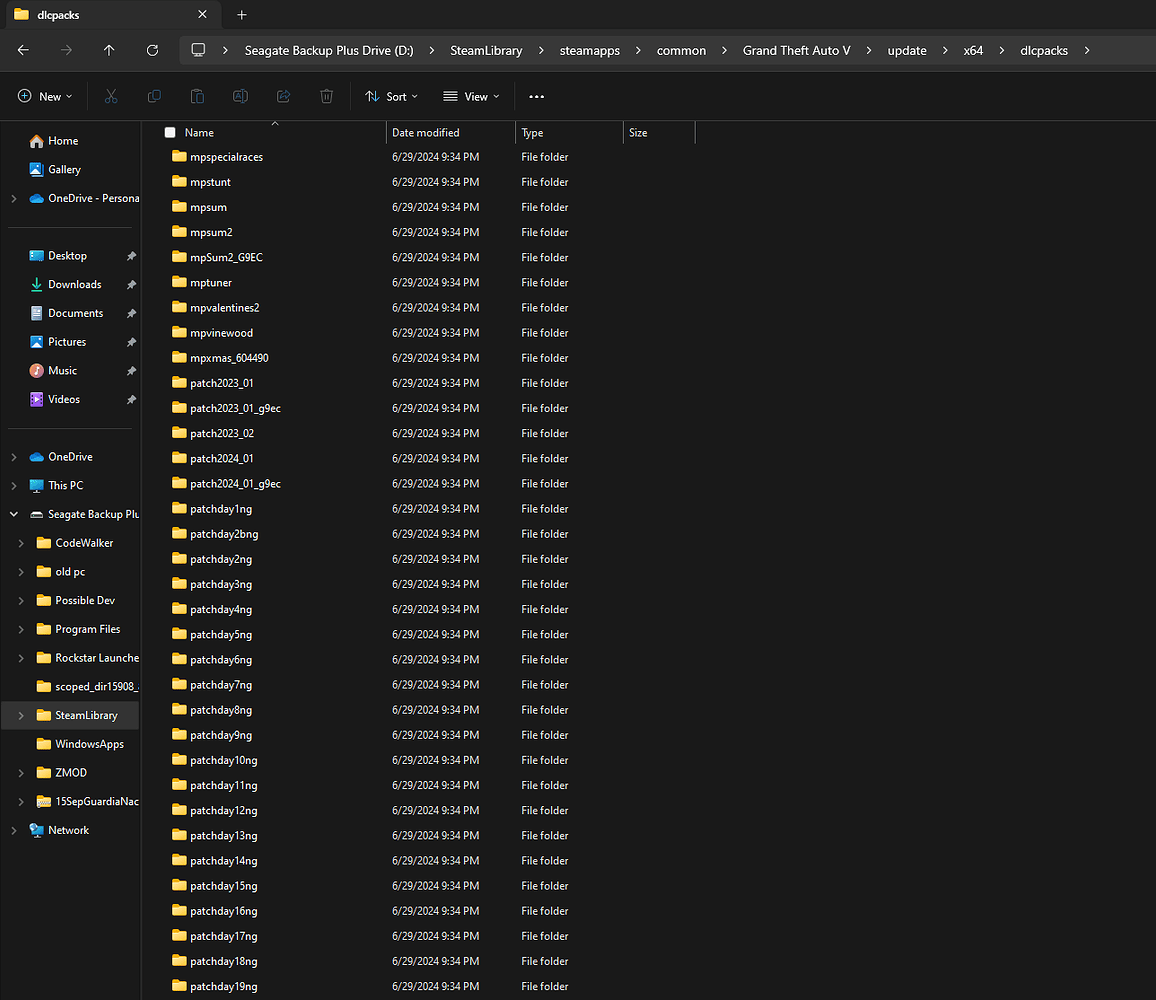Navigate up one folder level
The width and height of the screenshot is (1156, 1000).
109,50
